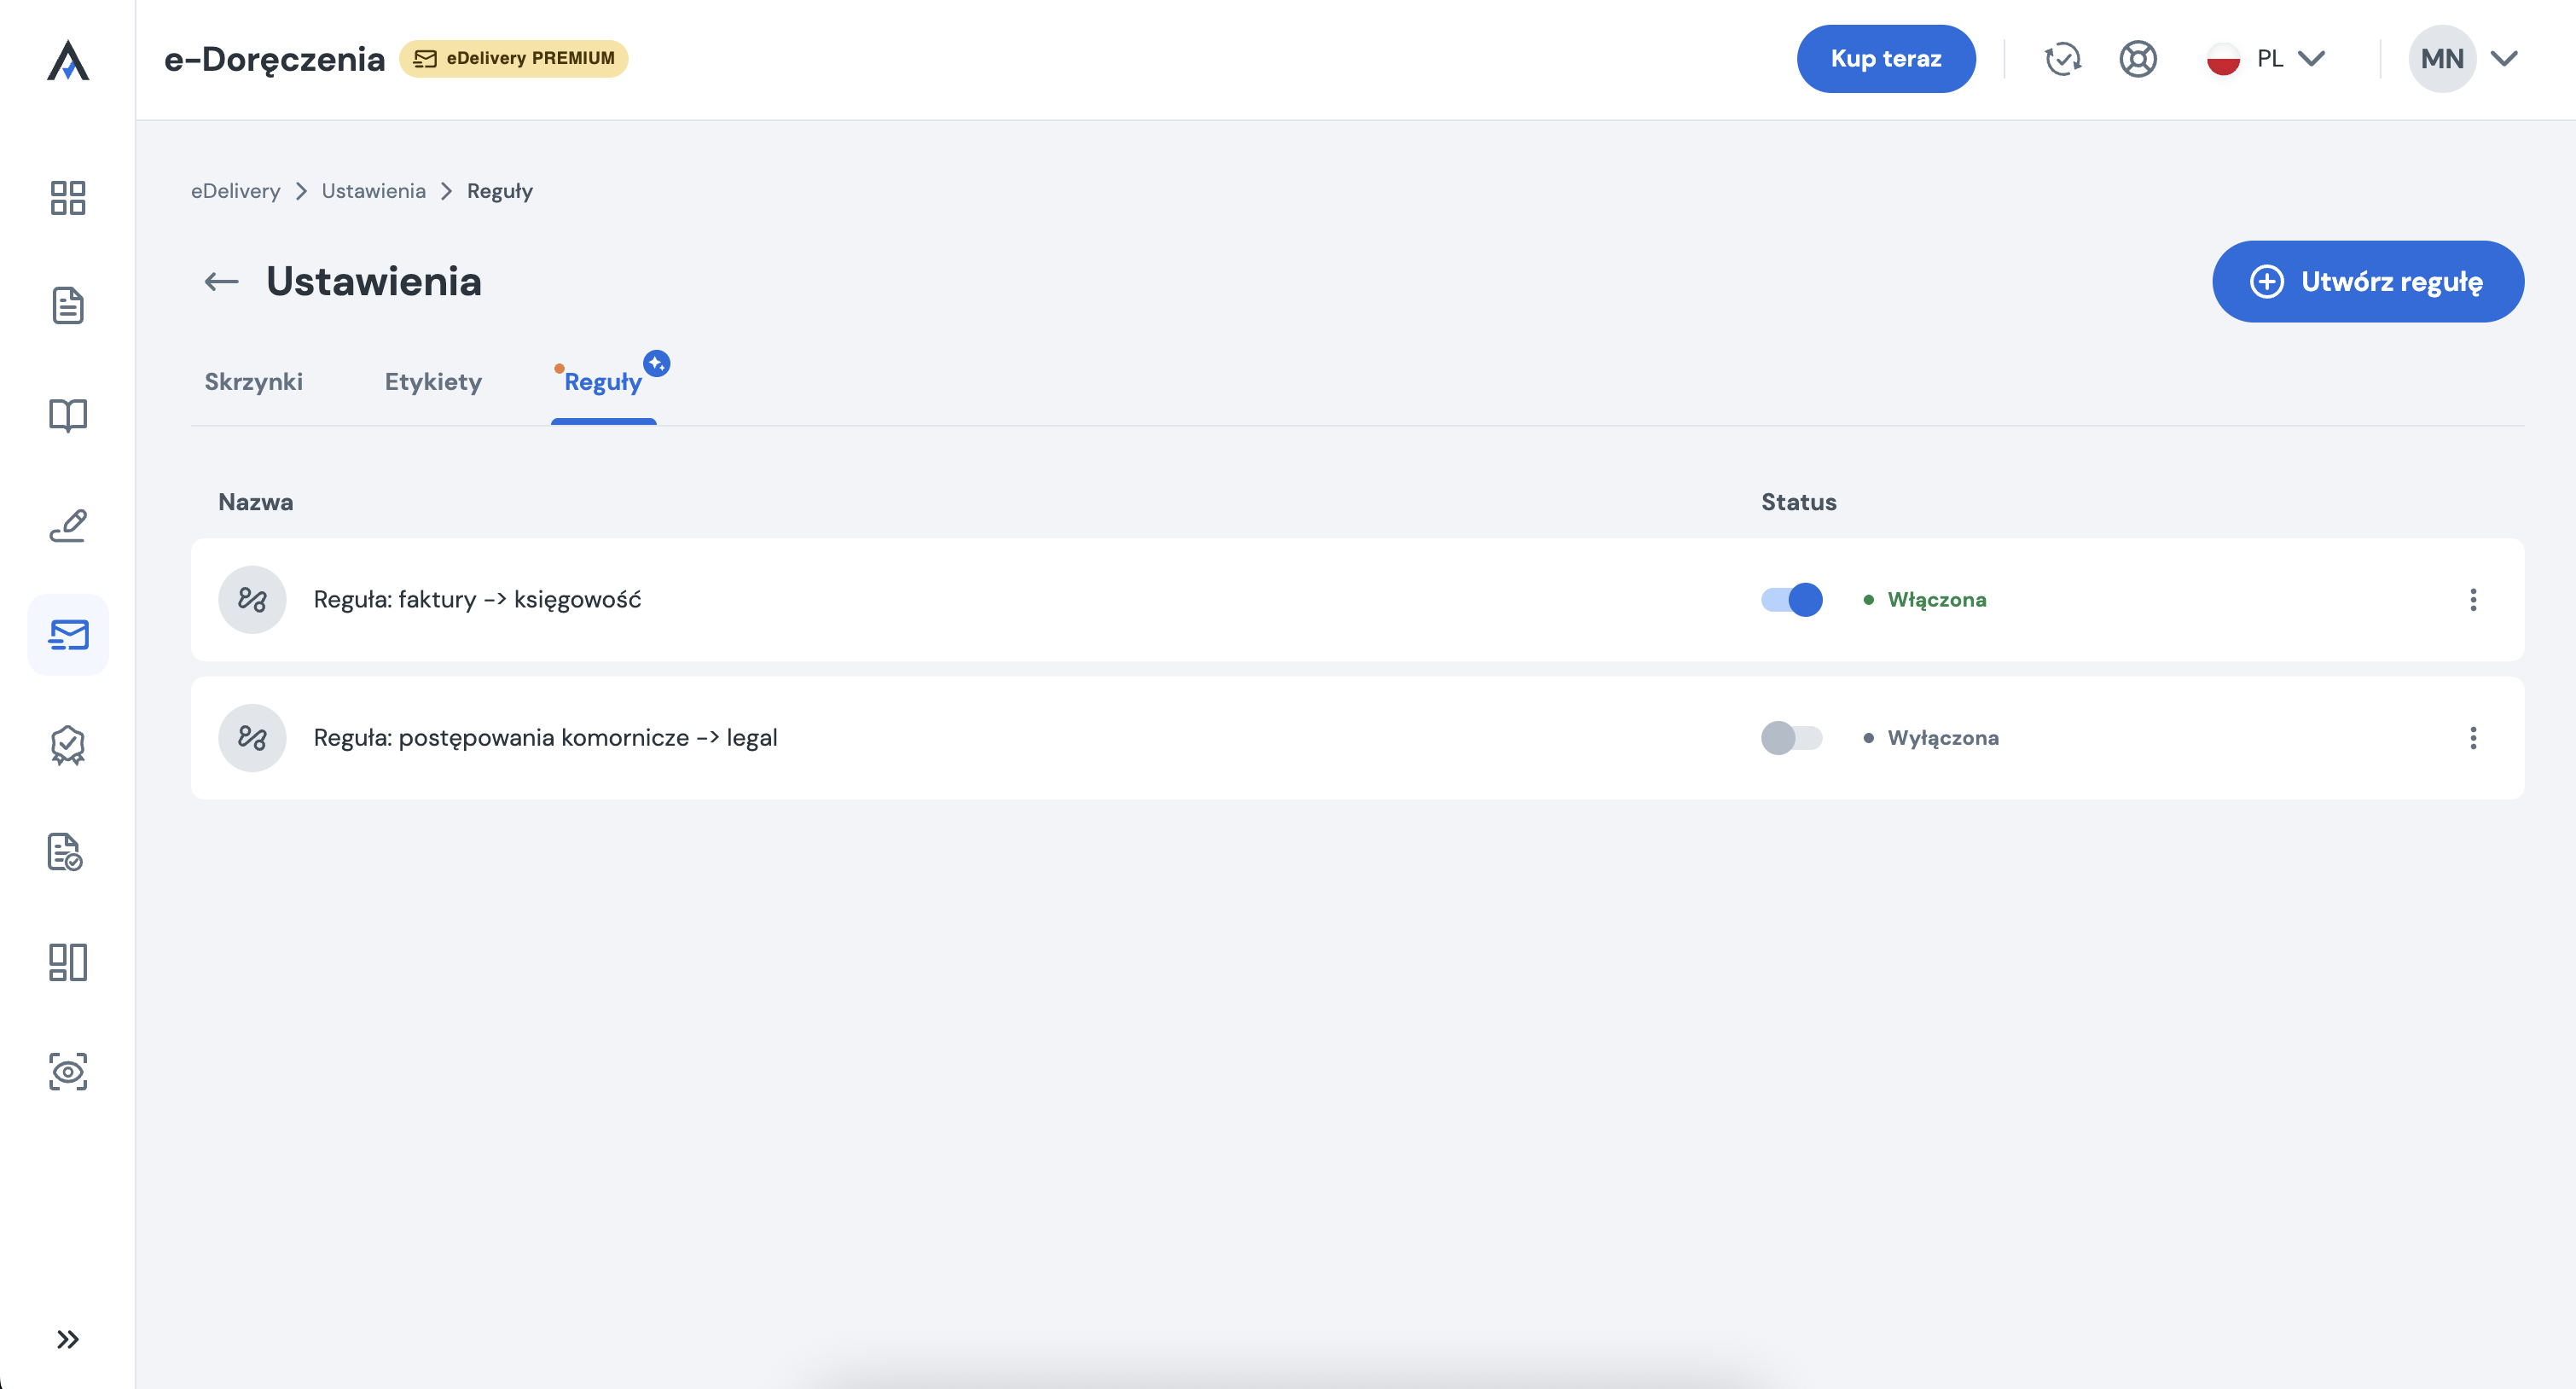Open the dashboard grid icon in sidebar
The height and width of the screenshot is (1389, 2576).
tap(68, 197)
